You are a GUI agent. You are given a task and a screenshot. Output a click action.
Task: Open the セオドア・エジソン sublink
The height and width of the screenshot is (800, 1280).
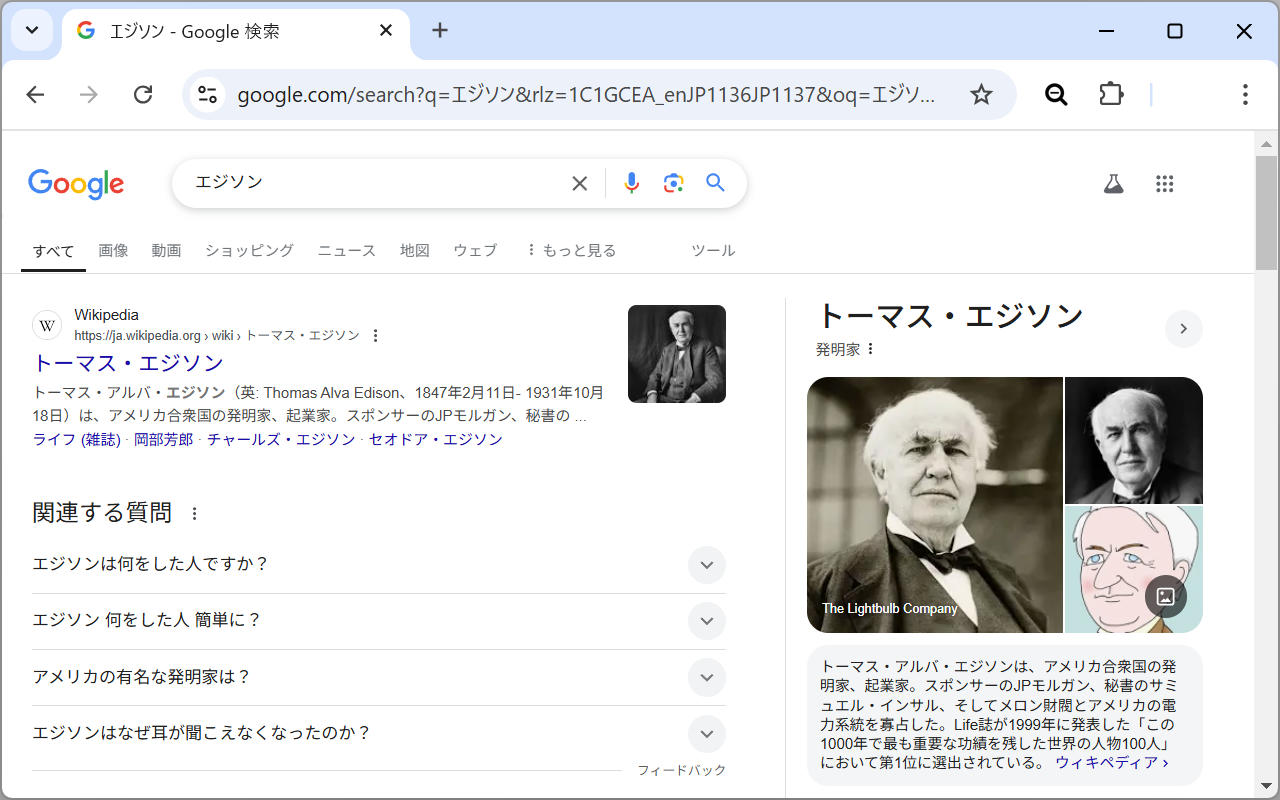(x=435, y=440)
